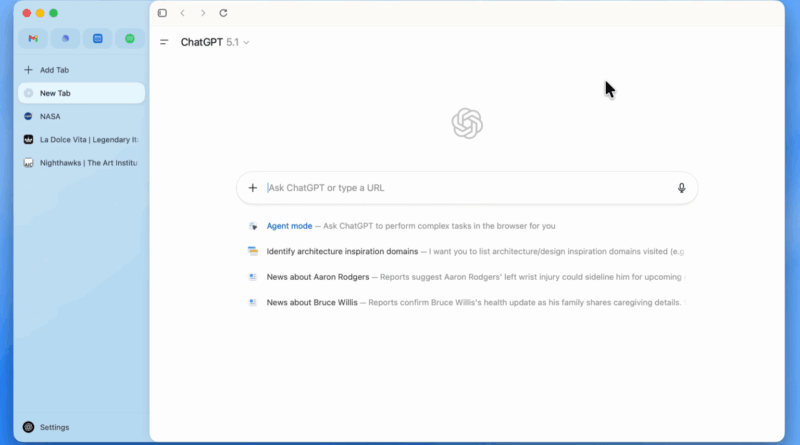The image size is (800, 445).
Task: Click the Aaron Rodgers news icon
Action: tap(253, 277)
